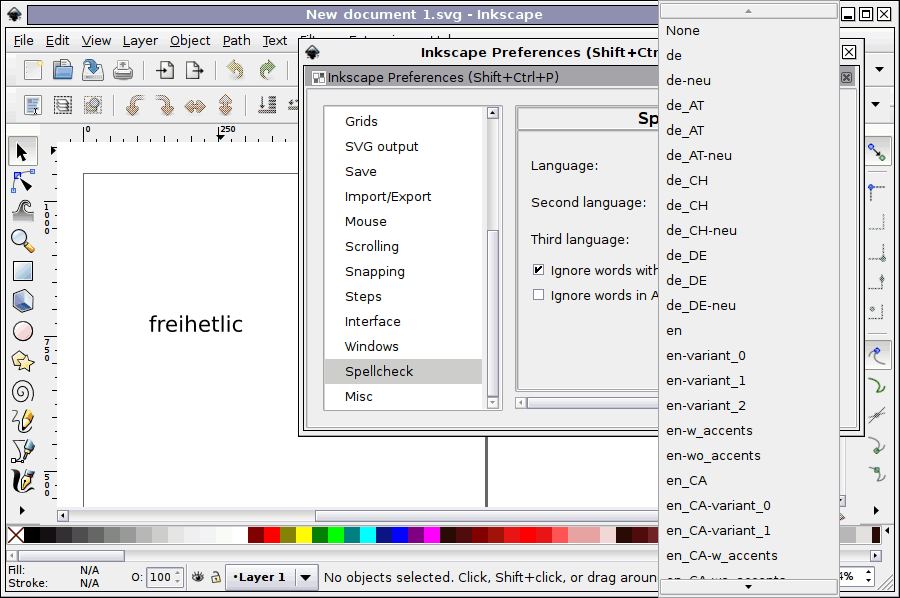900x598 pixels.
Task: Choose en_CA from the language list
Action: pyautogui.click(x=748, y=480)
